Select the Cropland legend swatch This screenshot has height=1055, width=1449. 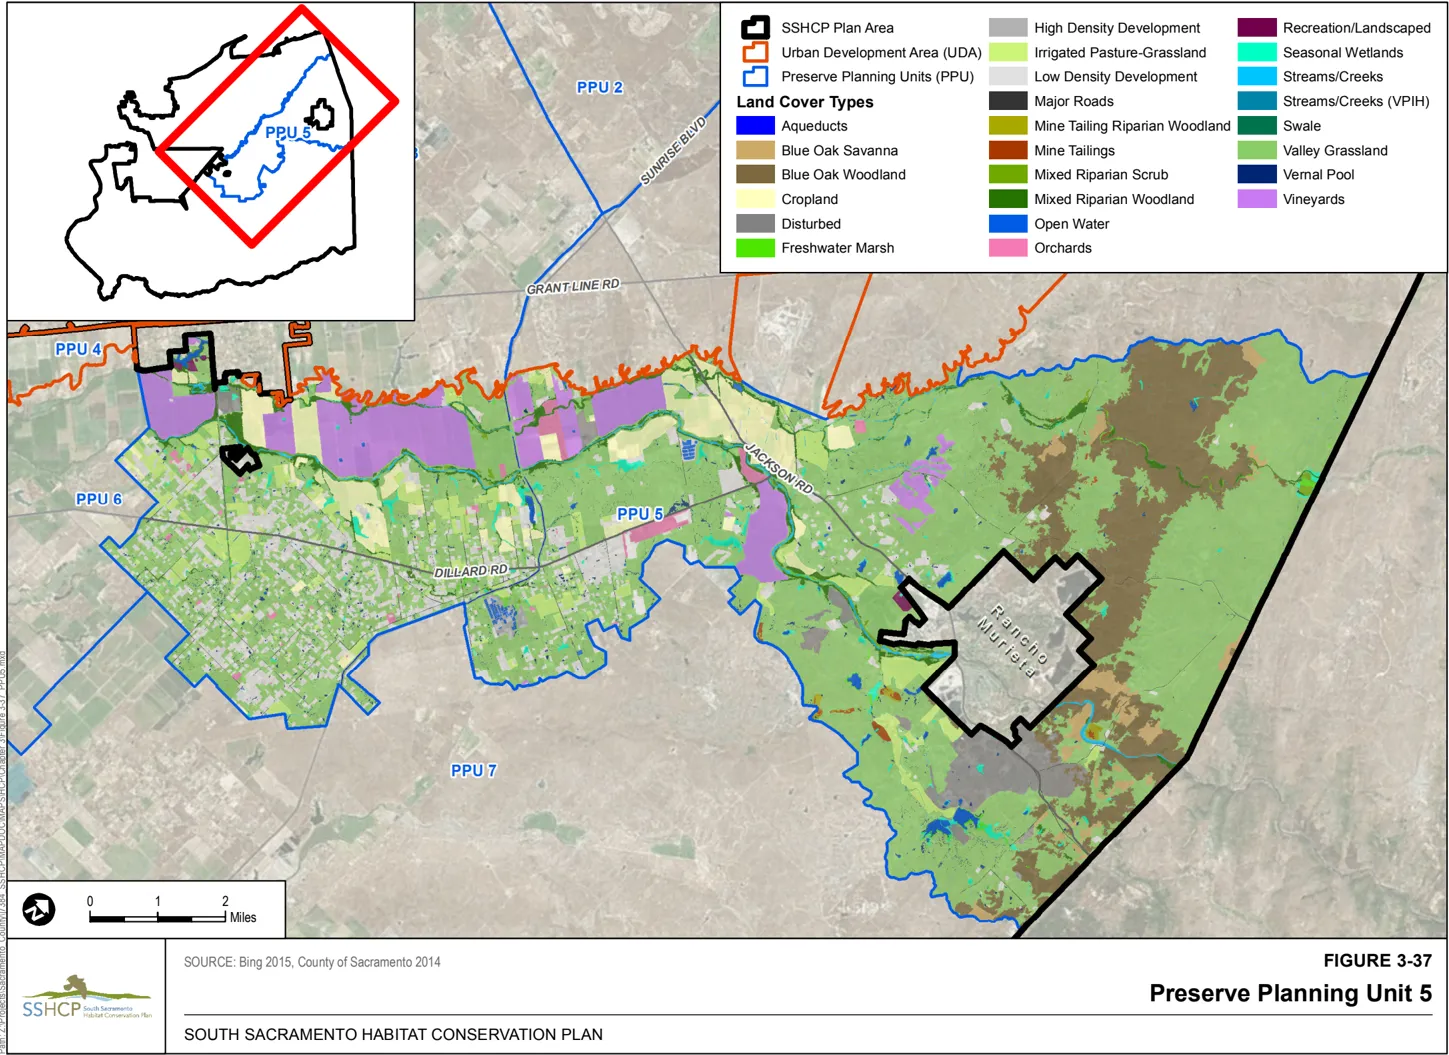[x=755, y=199]
